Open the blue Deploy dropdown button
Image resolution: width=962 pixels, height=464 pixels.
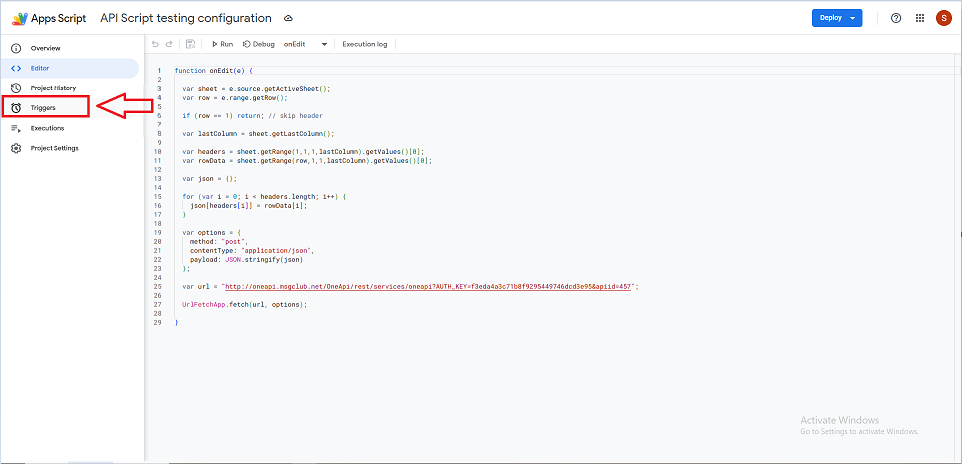point(836,18)
